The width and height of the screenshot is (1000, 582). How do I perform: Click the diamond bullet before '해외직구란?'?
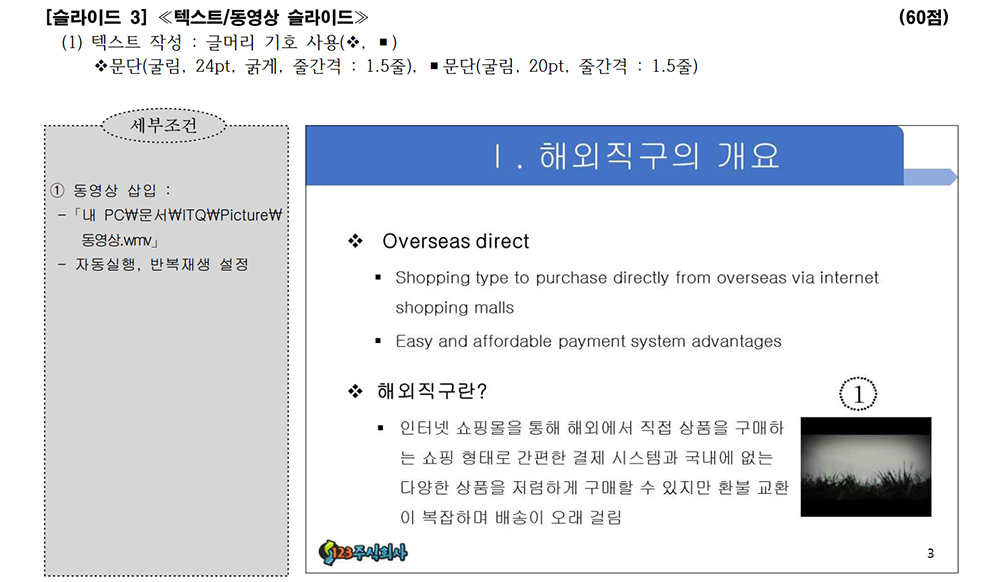355,391
